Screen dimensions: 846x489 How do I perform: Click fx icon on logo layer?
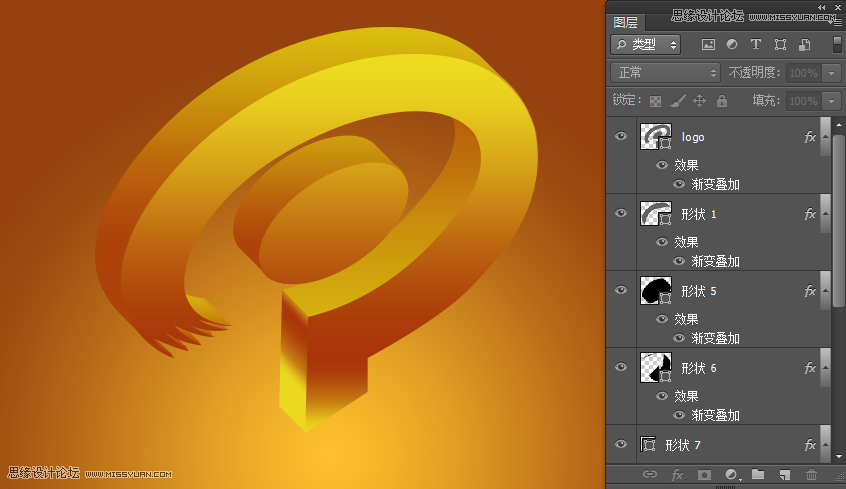tap(809, 138)
